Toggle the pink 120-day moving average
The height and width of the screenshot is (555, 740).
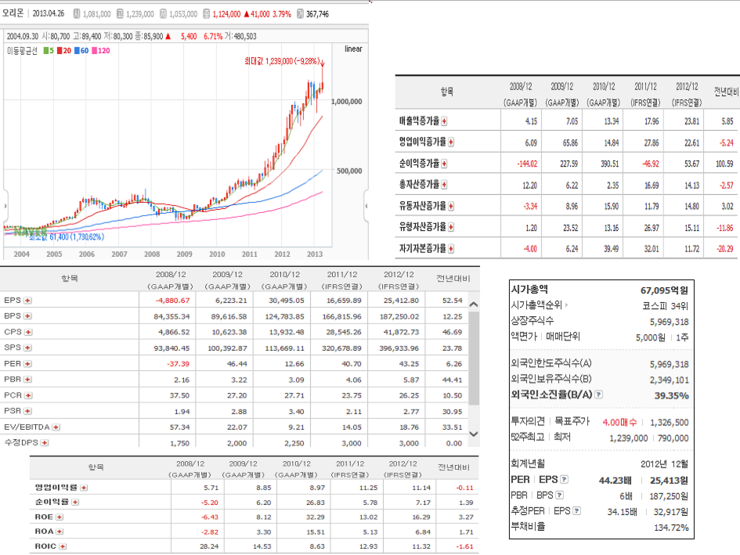(x=101, y=51)
